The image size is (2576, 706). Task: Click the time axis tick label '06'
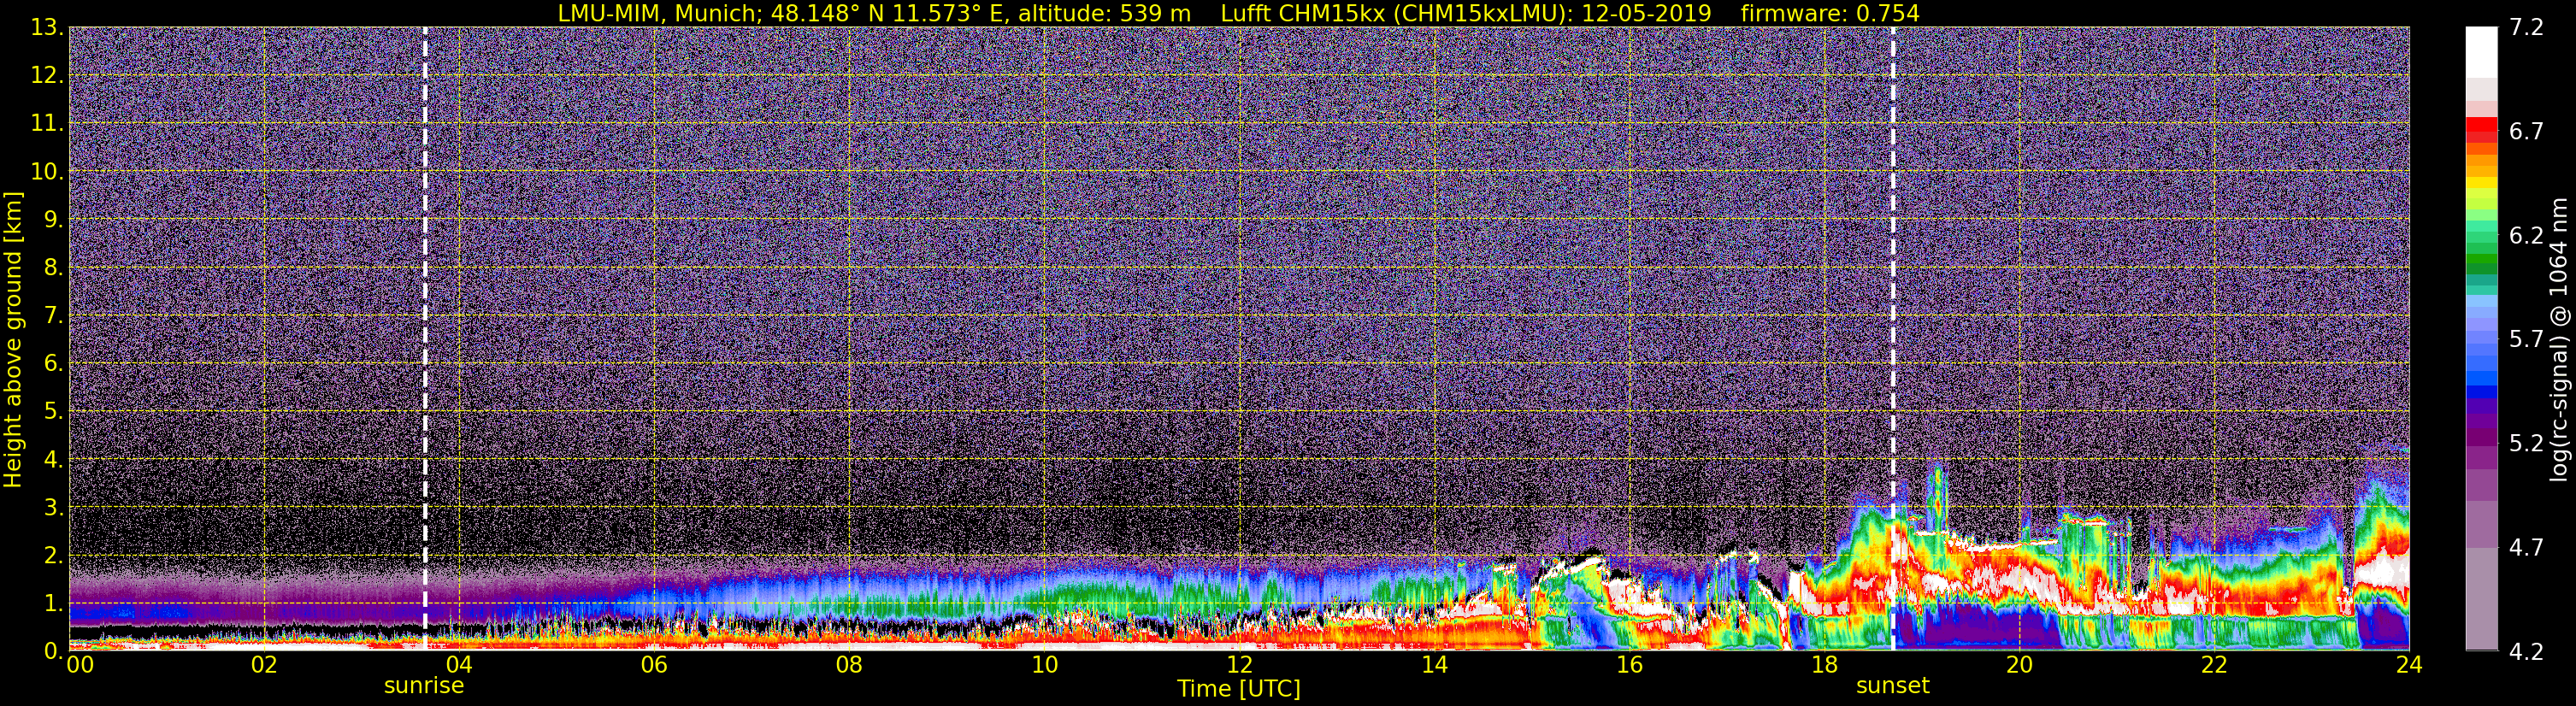click(x=654, y=665)
